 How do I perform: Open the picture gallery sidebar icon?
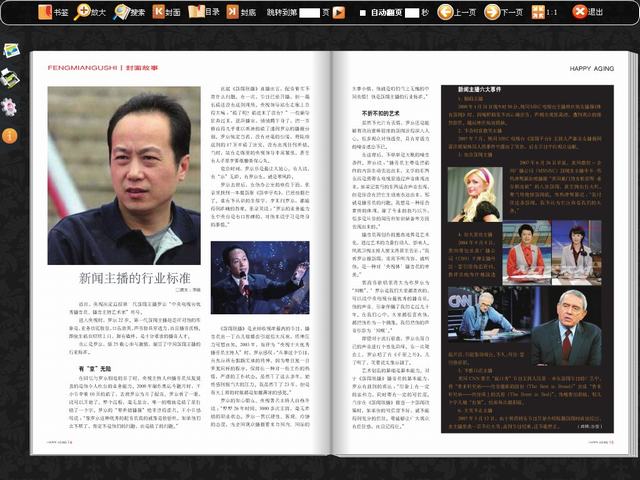coord(11,50)
